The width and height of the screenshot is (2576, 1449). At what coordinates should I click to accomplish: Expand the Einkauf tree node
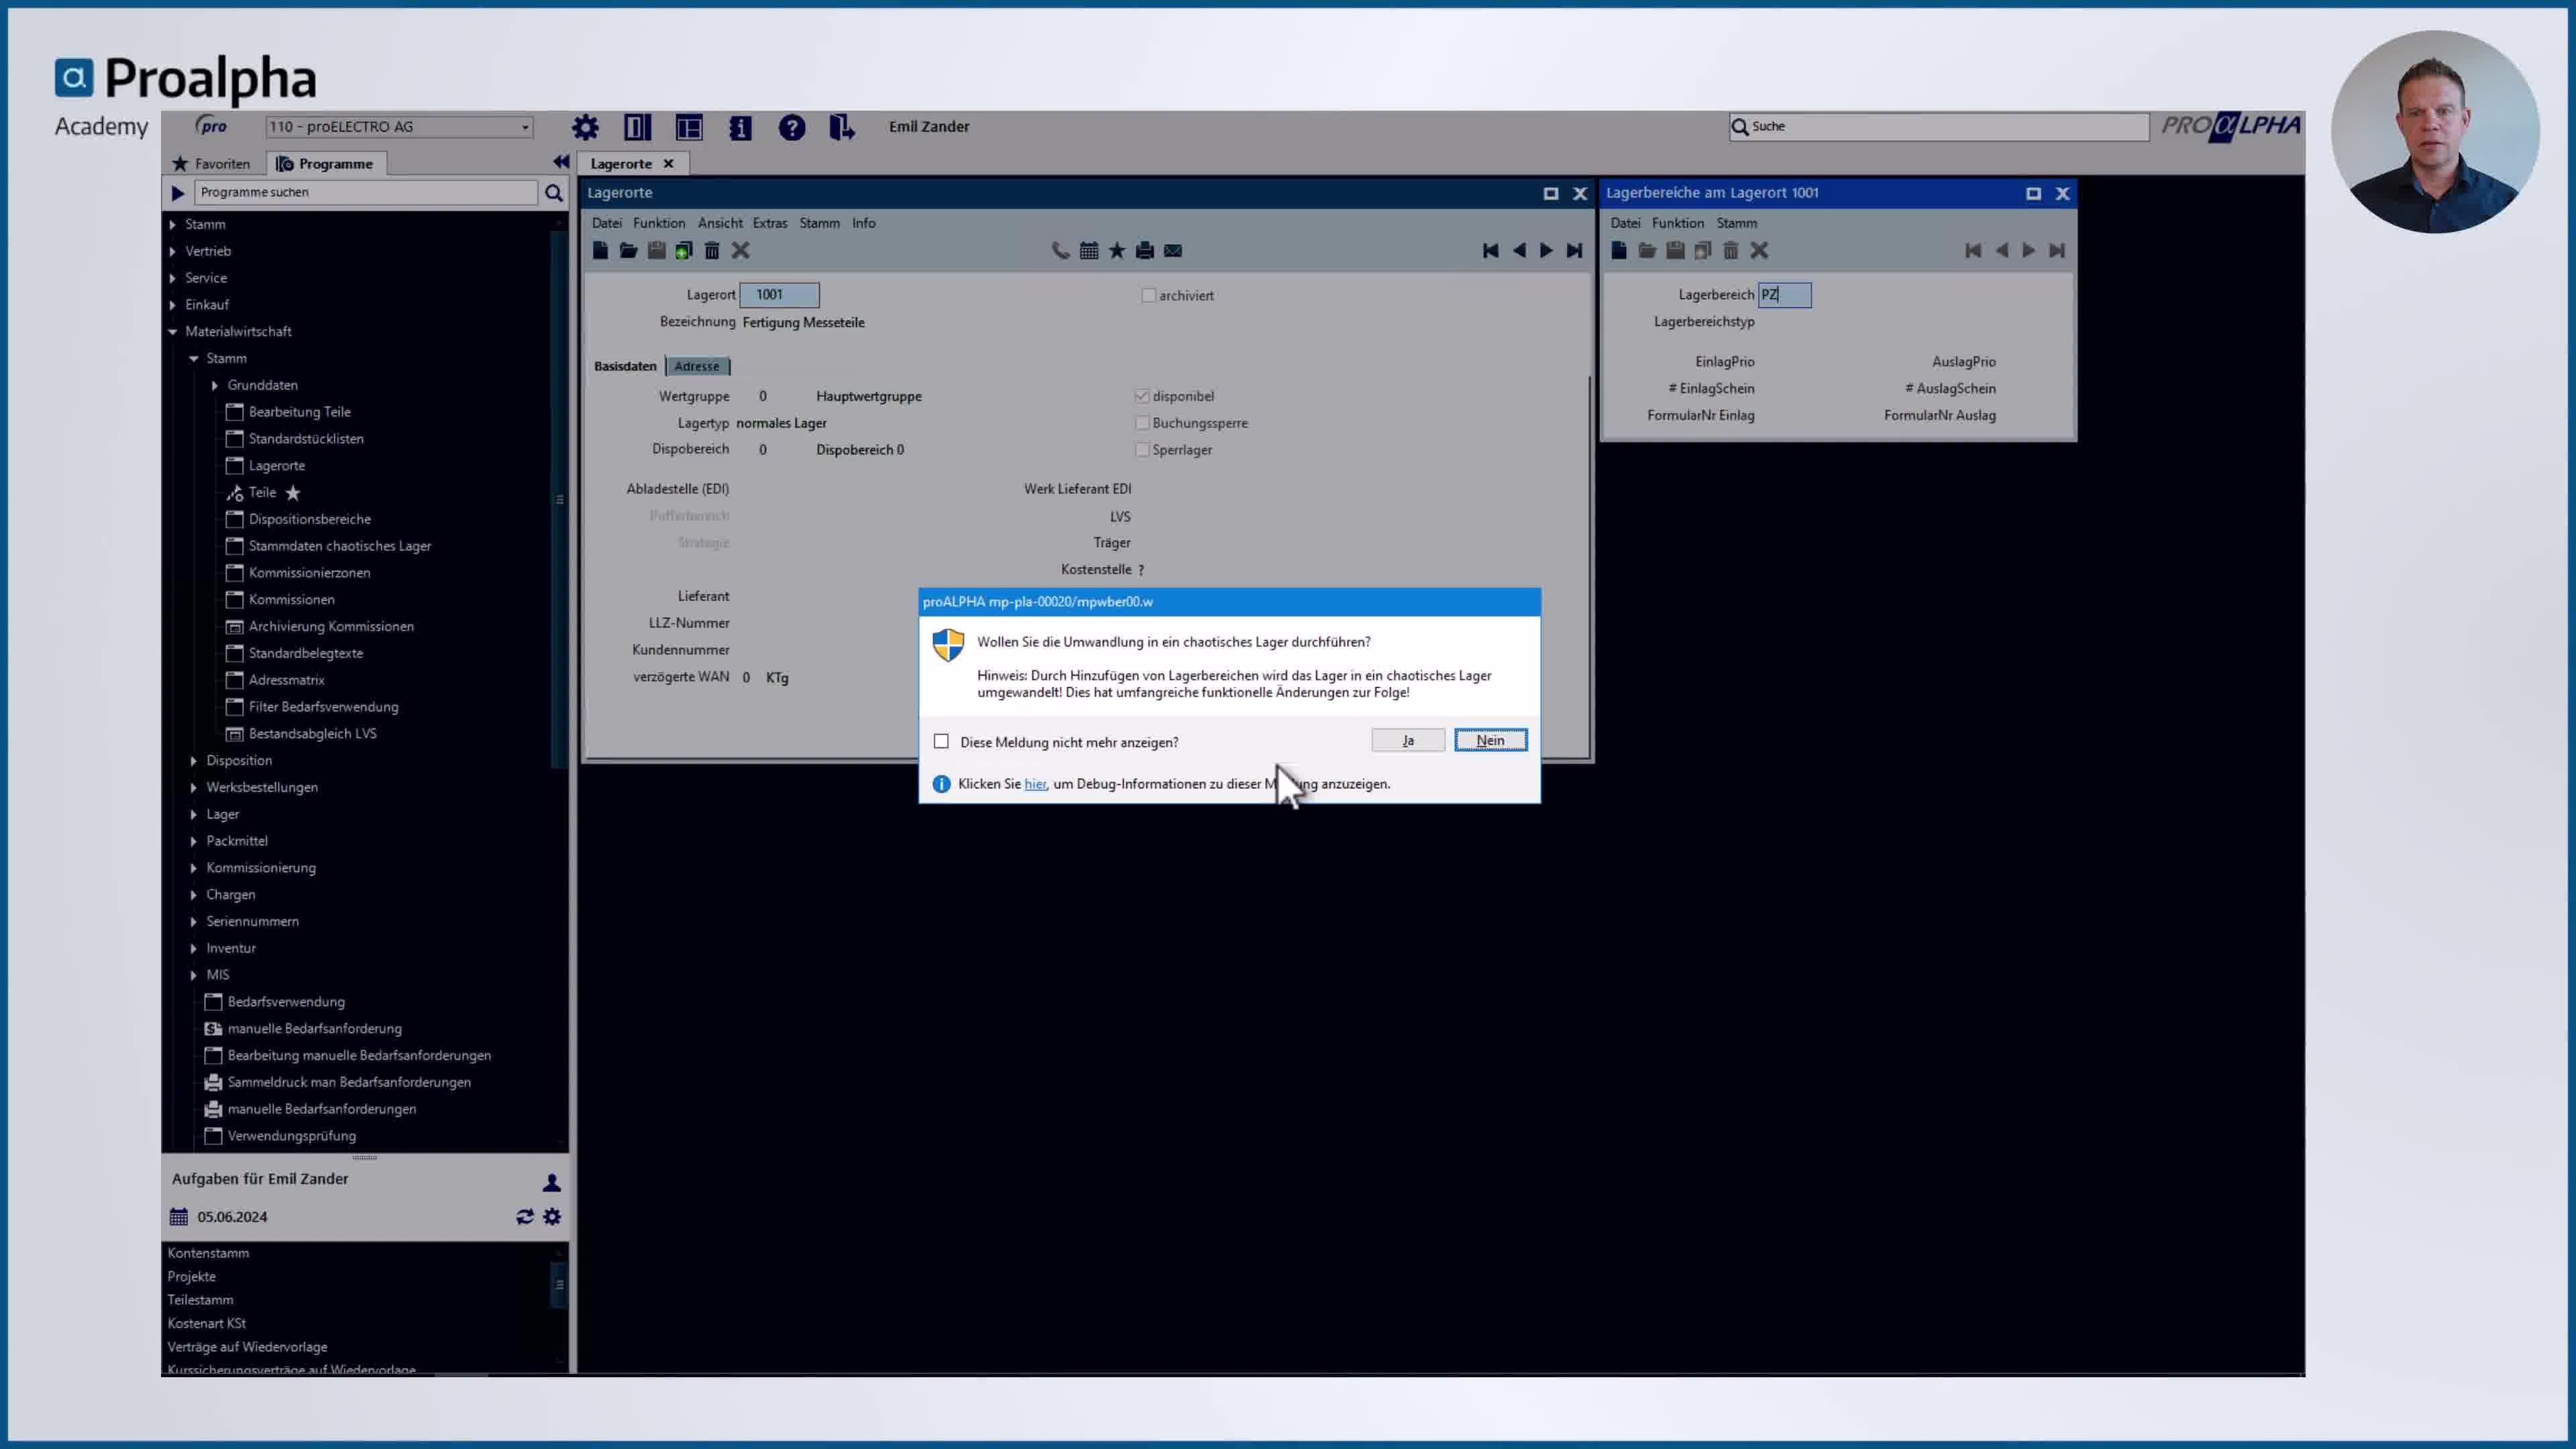(x=173, y=305)
